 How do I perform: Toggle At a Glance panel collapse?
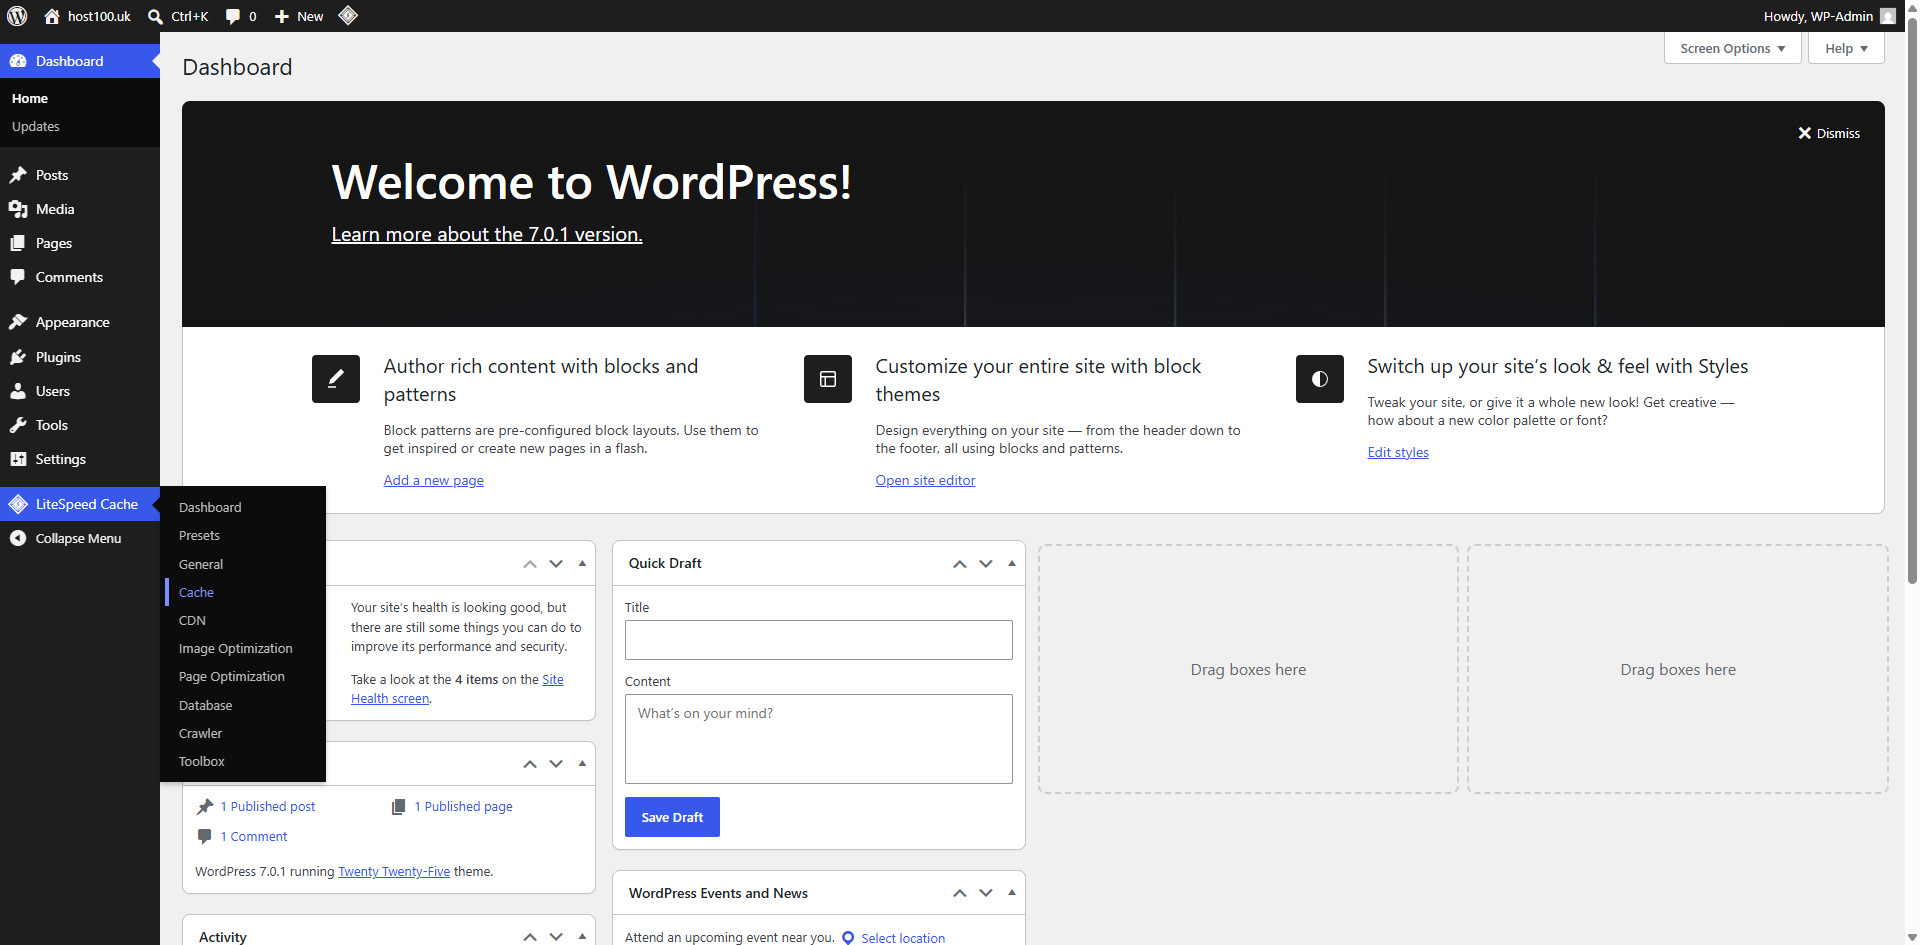(x=582, y=764)
